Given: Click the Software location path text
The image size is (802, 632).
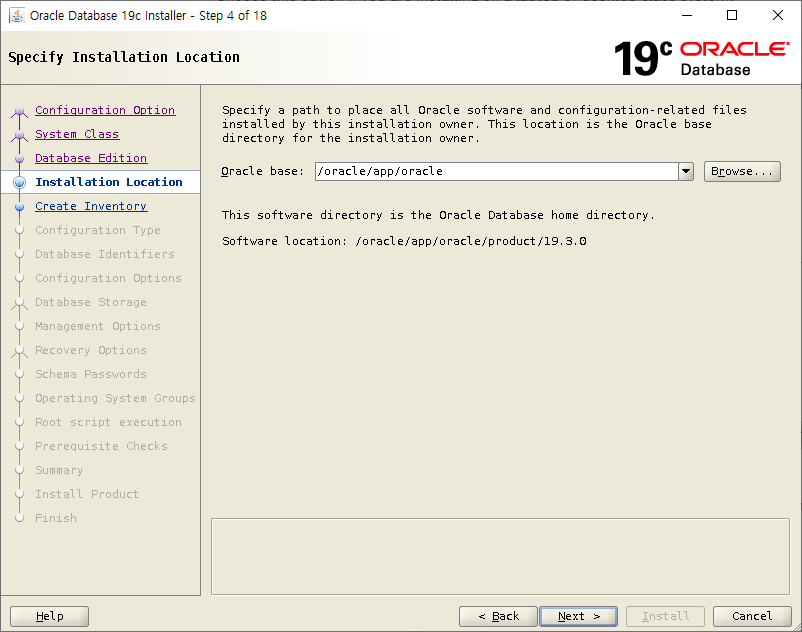Looking at the screenshot, I should coord(471,241).
